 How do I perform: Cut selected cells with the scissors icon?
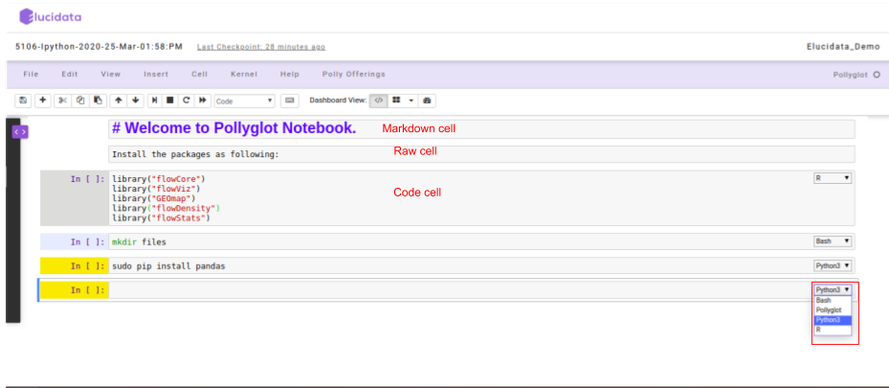click(63, 100)
